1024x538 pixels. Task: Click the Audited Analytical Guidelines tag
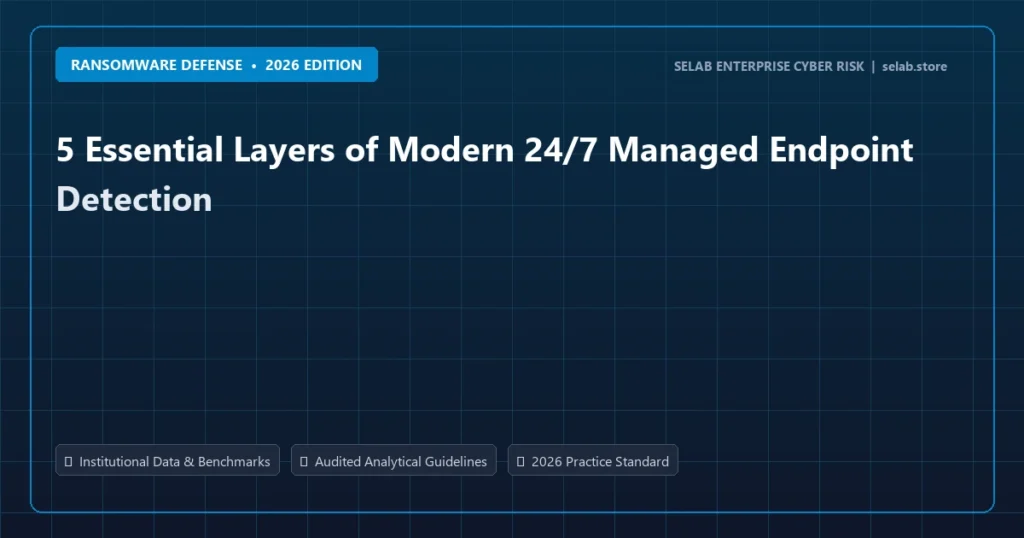tap(393, 461)
